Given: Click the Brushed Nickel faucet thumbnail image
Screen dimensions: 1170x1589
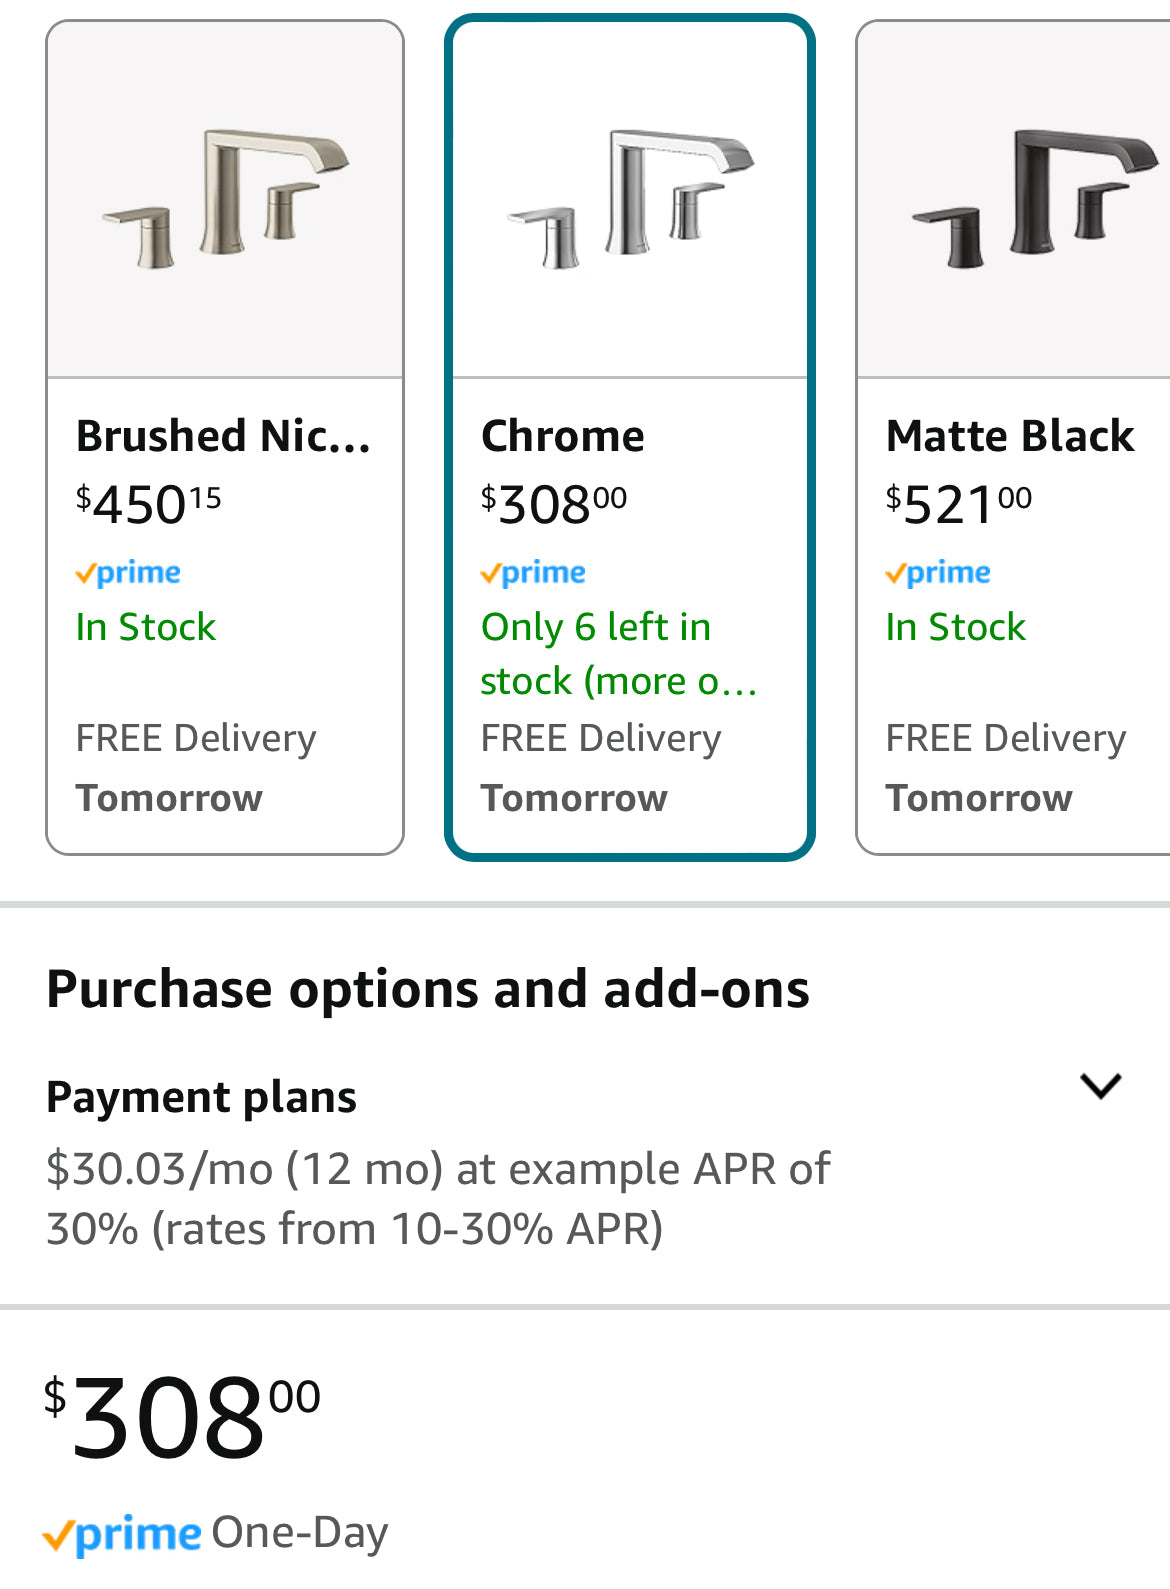Looking at the screenshot, I should tap(225, 200).
